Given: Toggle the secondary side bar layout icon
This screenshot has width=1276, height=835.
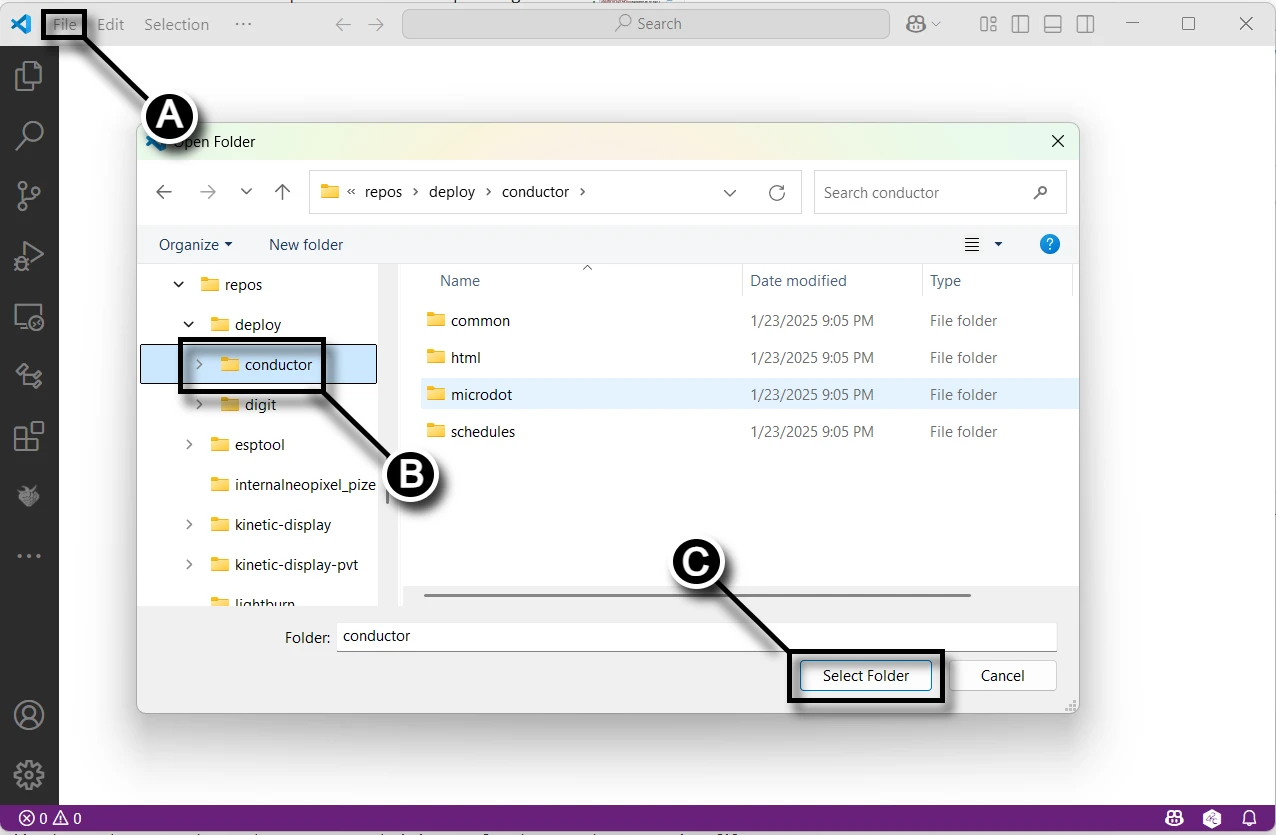Looking at the screenshot, I should (1085, 24).
